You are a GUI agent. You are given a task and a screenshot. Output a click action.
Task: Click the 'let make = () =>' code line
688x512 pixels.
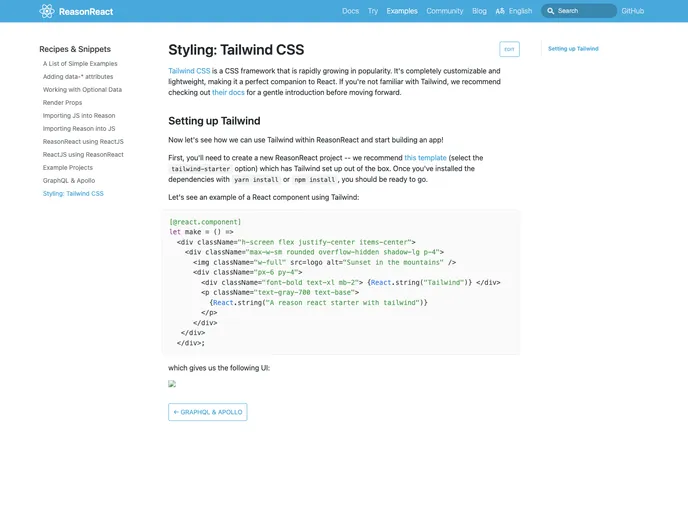201,232
